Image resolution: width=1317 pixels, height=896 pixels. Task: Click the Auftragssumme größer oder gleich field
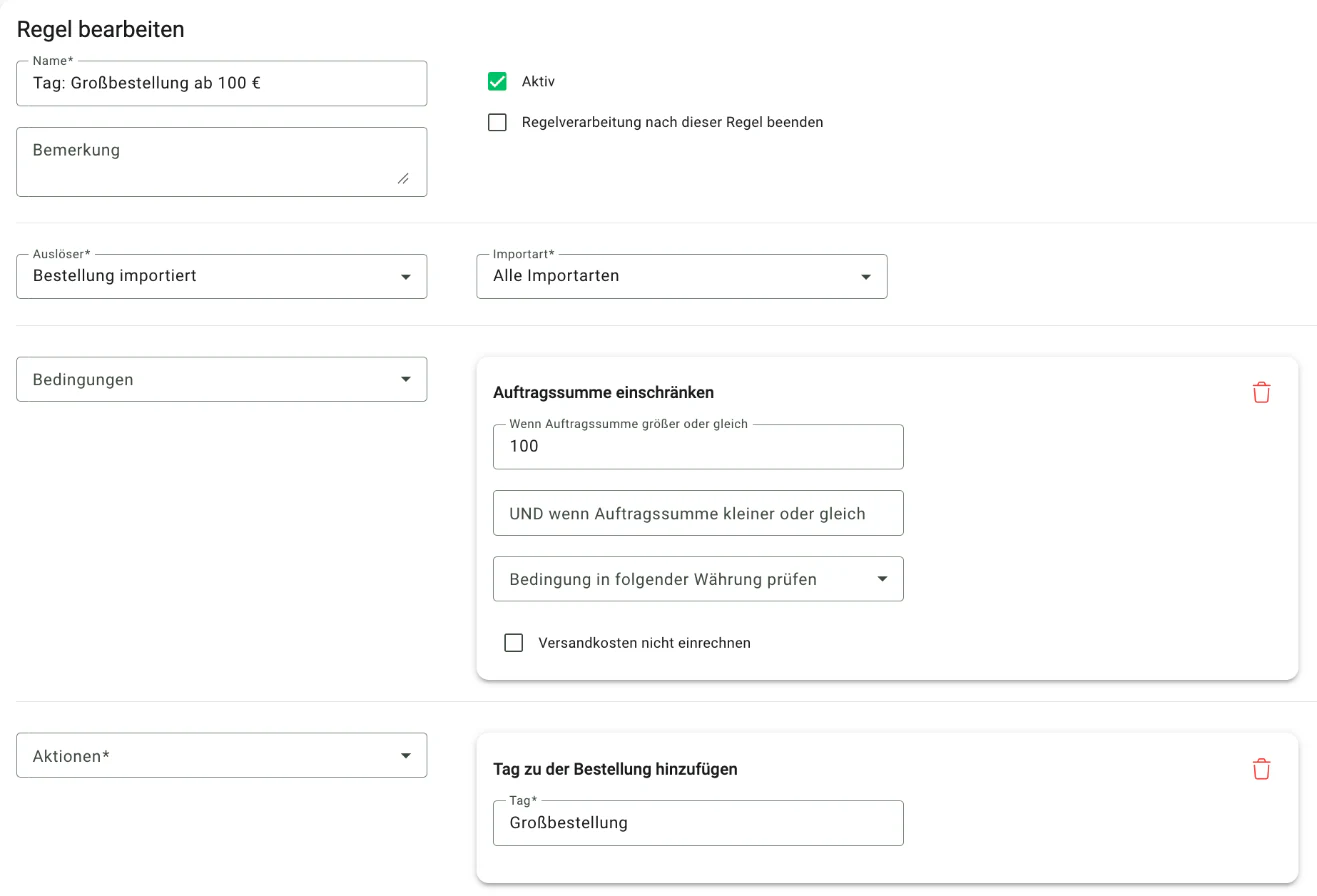(x=698, y=447)
